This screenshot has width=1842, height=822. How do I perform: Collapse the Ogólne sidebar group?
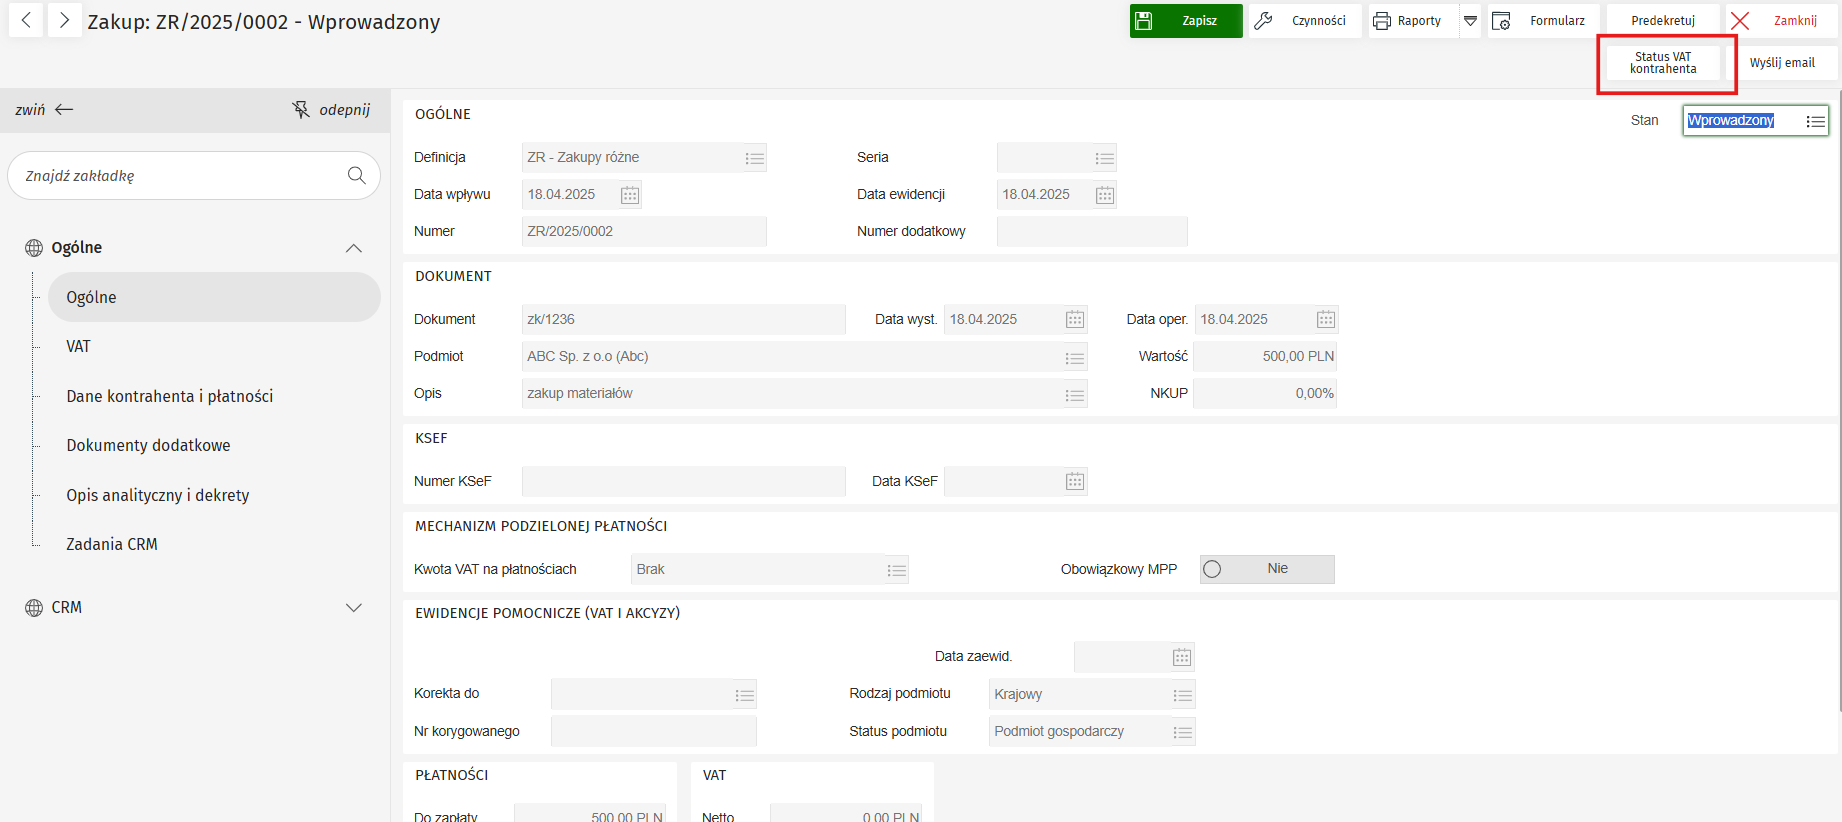click(x=353, y=248)
